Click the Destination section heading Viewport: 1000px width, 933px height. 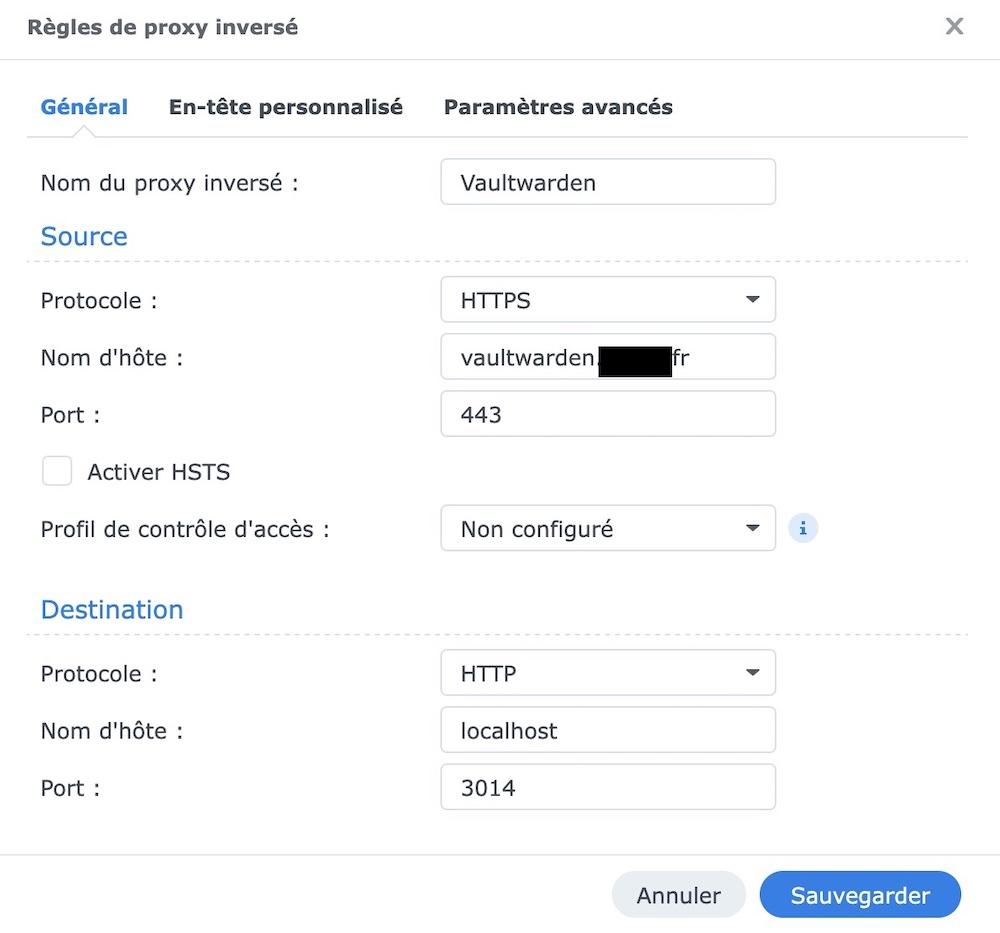112,609
